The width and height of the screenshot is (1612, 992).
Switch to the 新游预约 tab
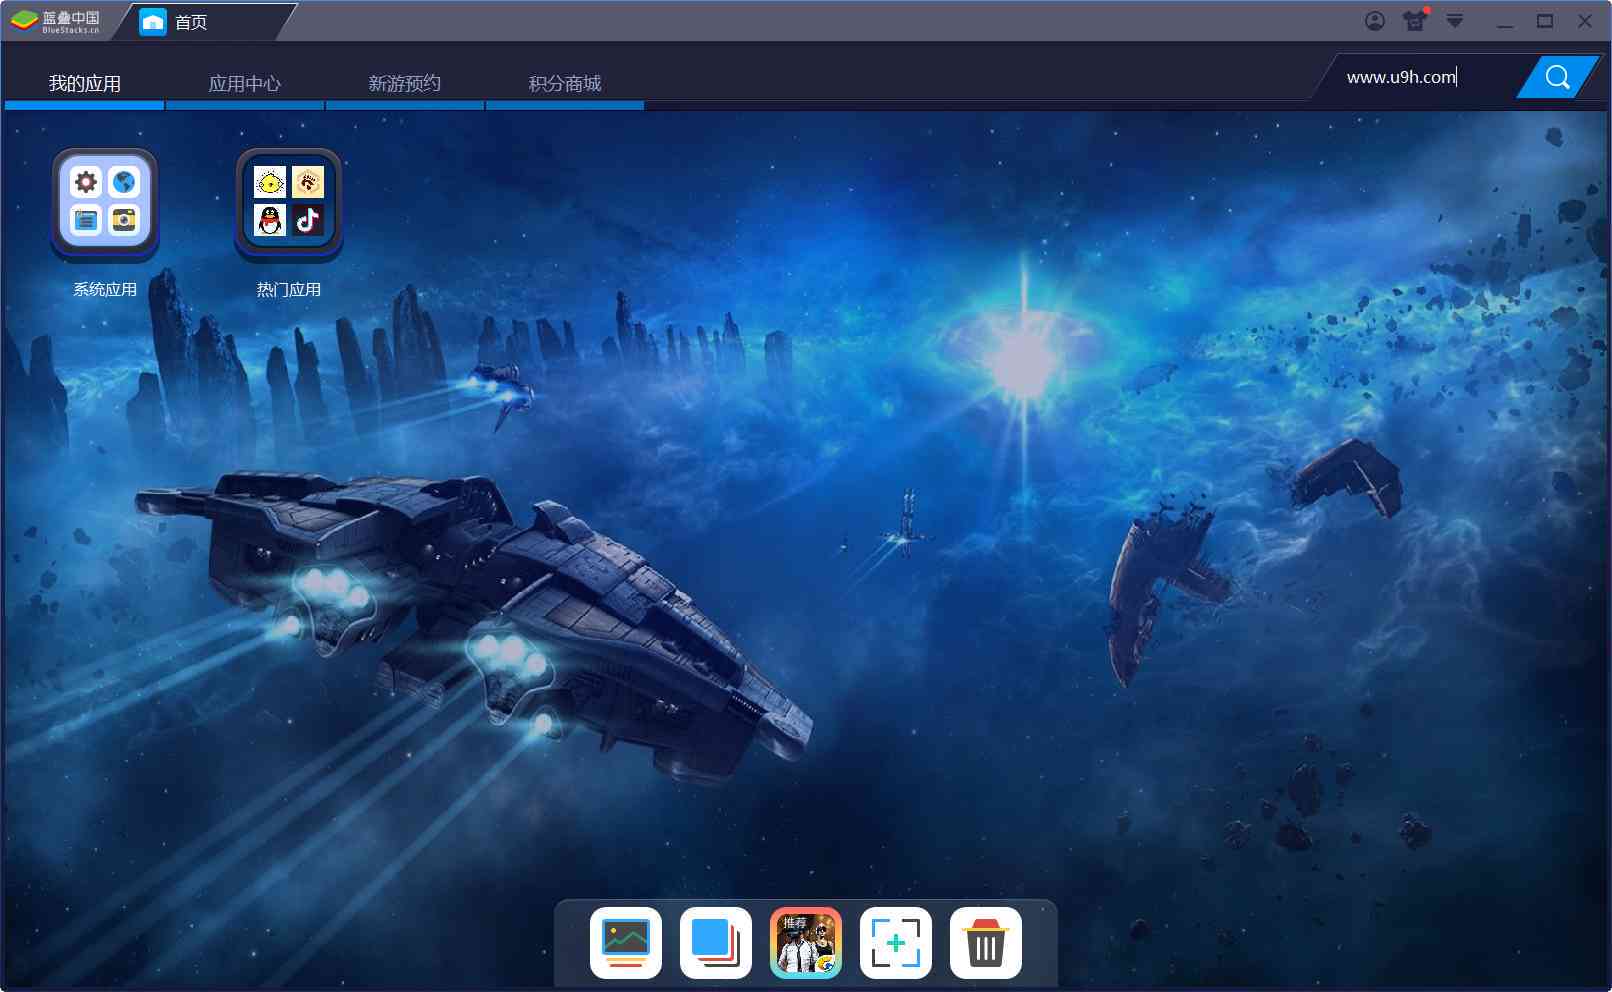click(x=405, y=84)
